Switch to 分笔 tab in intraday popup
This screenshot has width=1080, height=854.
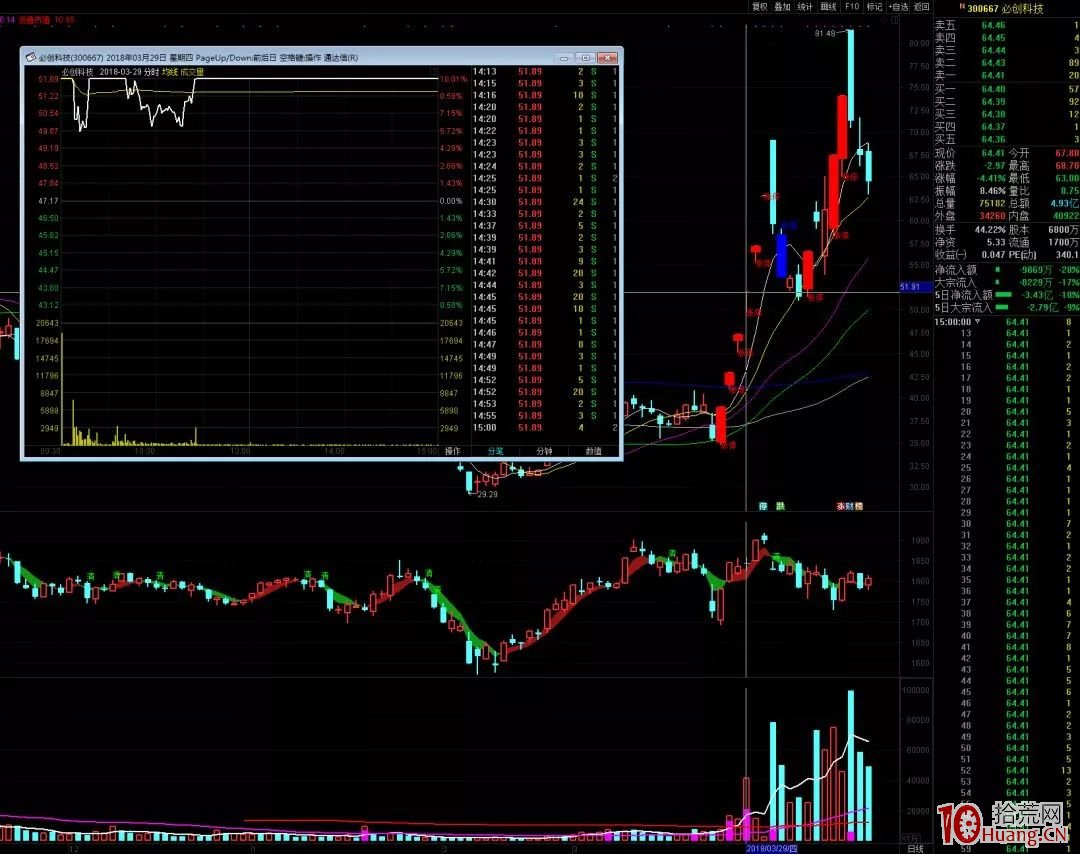495,451
